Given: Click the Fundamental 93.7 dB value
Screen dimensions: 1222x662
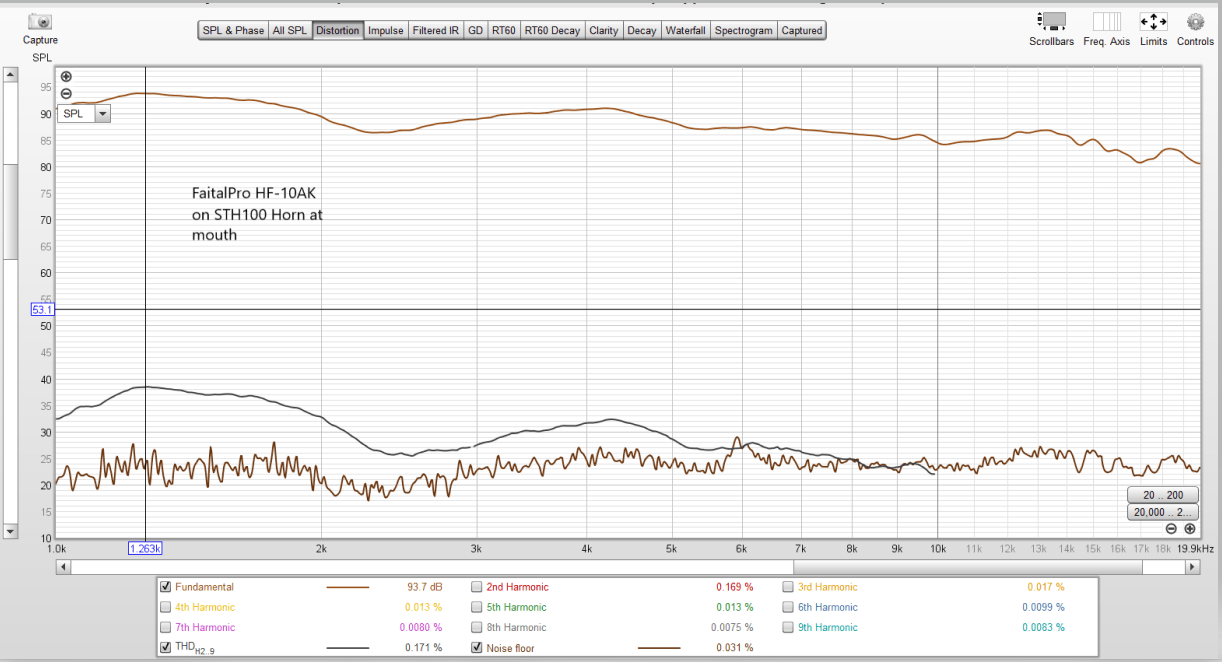Looking at the screenshot, I should pyautogui.click(x=425, y=587).
